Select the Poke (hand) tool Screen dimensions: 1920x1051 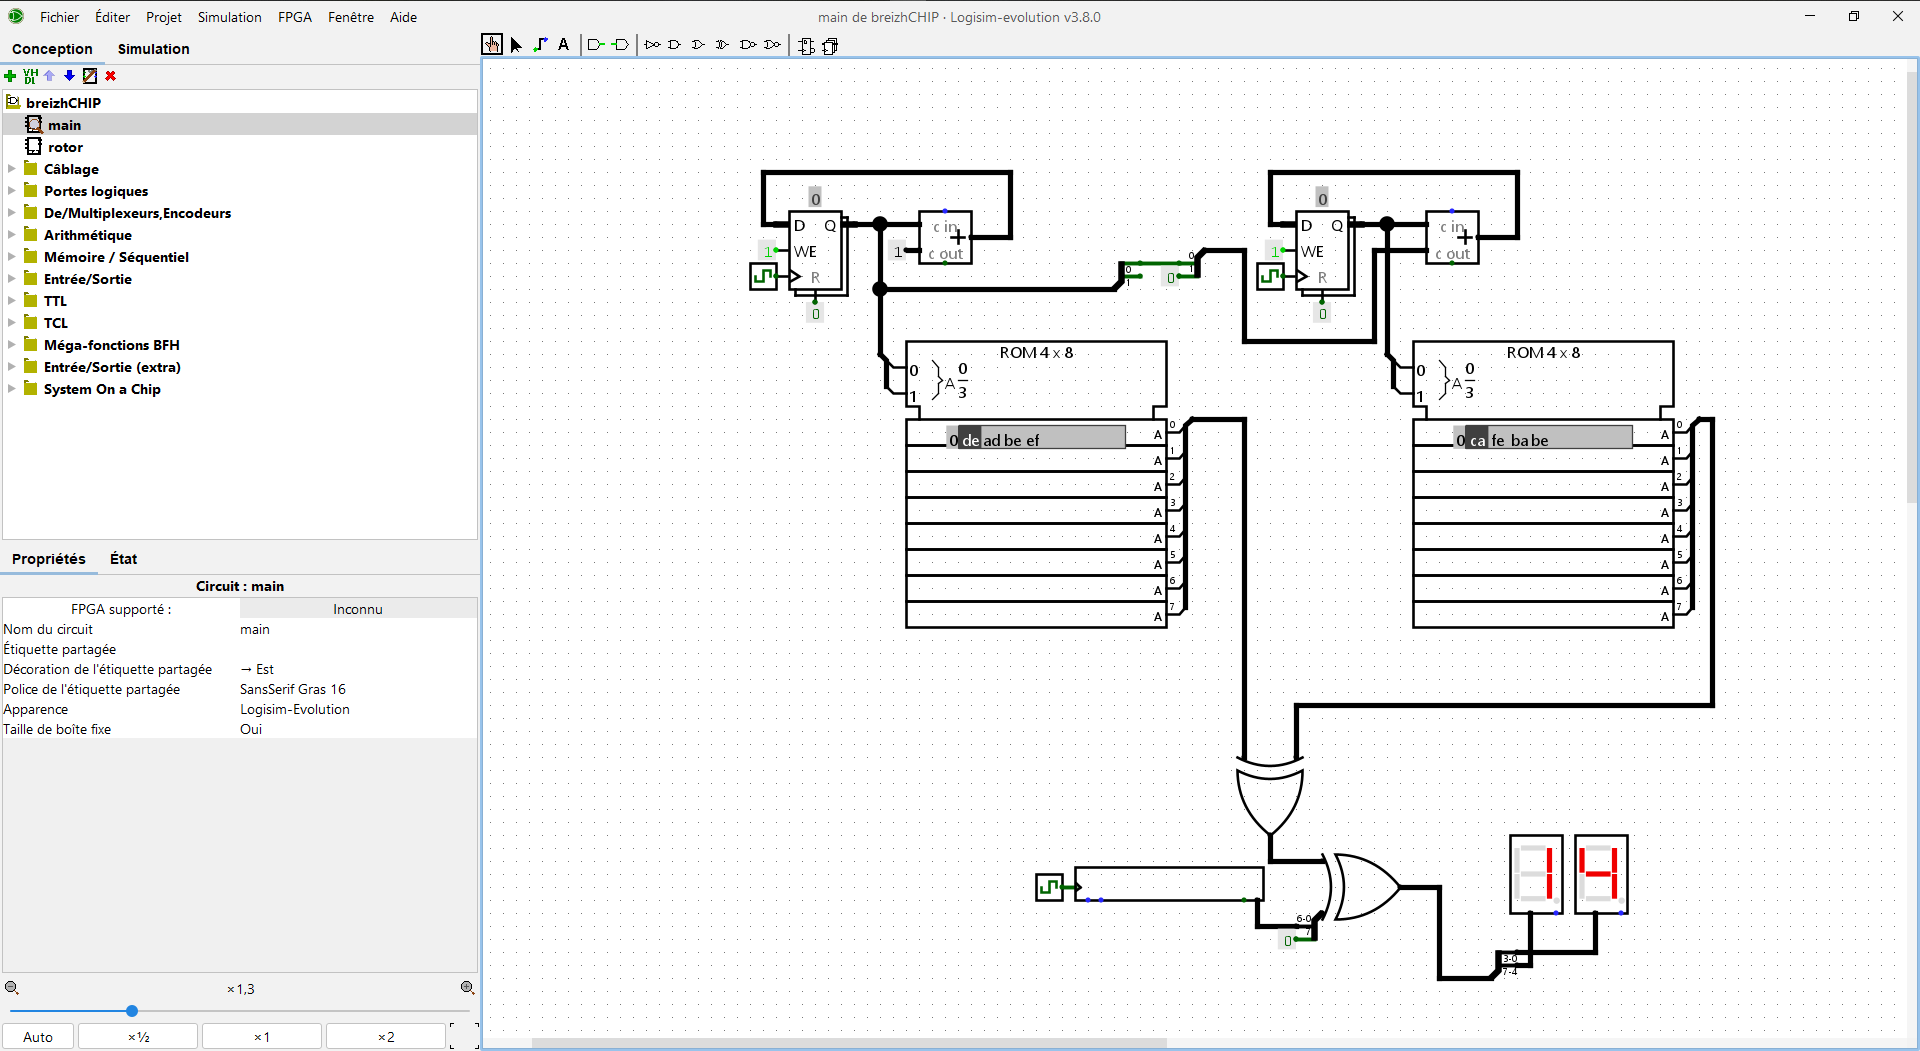(x=492, y=45)
